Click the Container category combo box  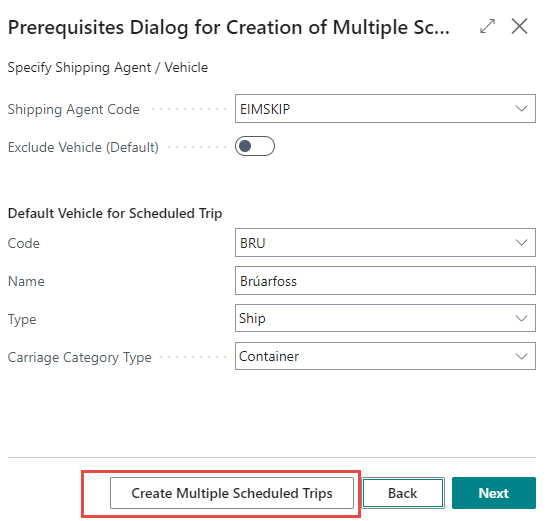click(x=385, y=356)
